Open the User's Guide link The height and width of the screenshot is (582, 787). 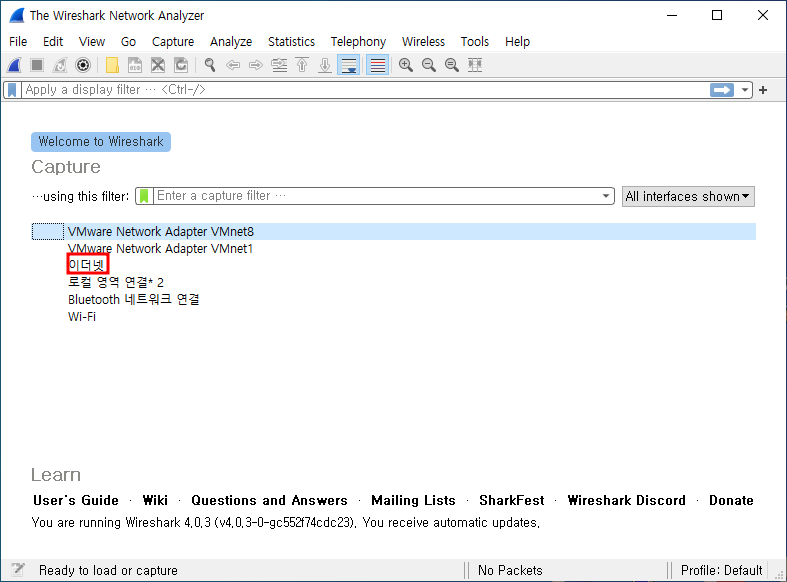[76, 501]
